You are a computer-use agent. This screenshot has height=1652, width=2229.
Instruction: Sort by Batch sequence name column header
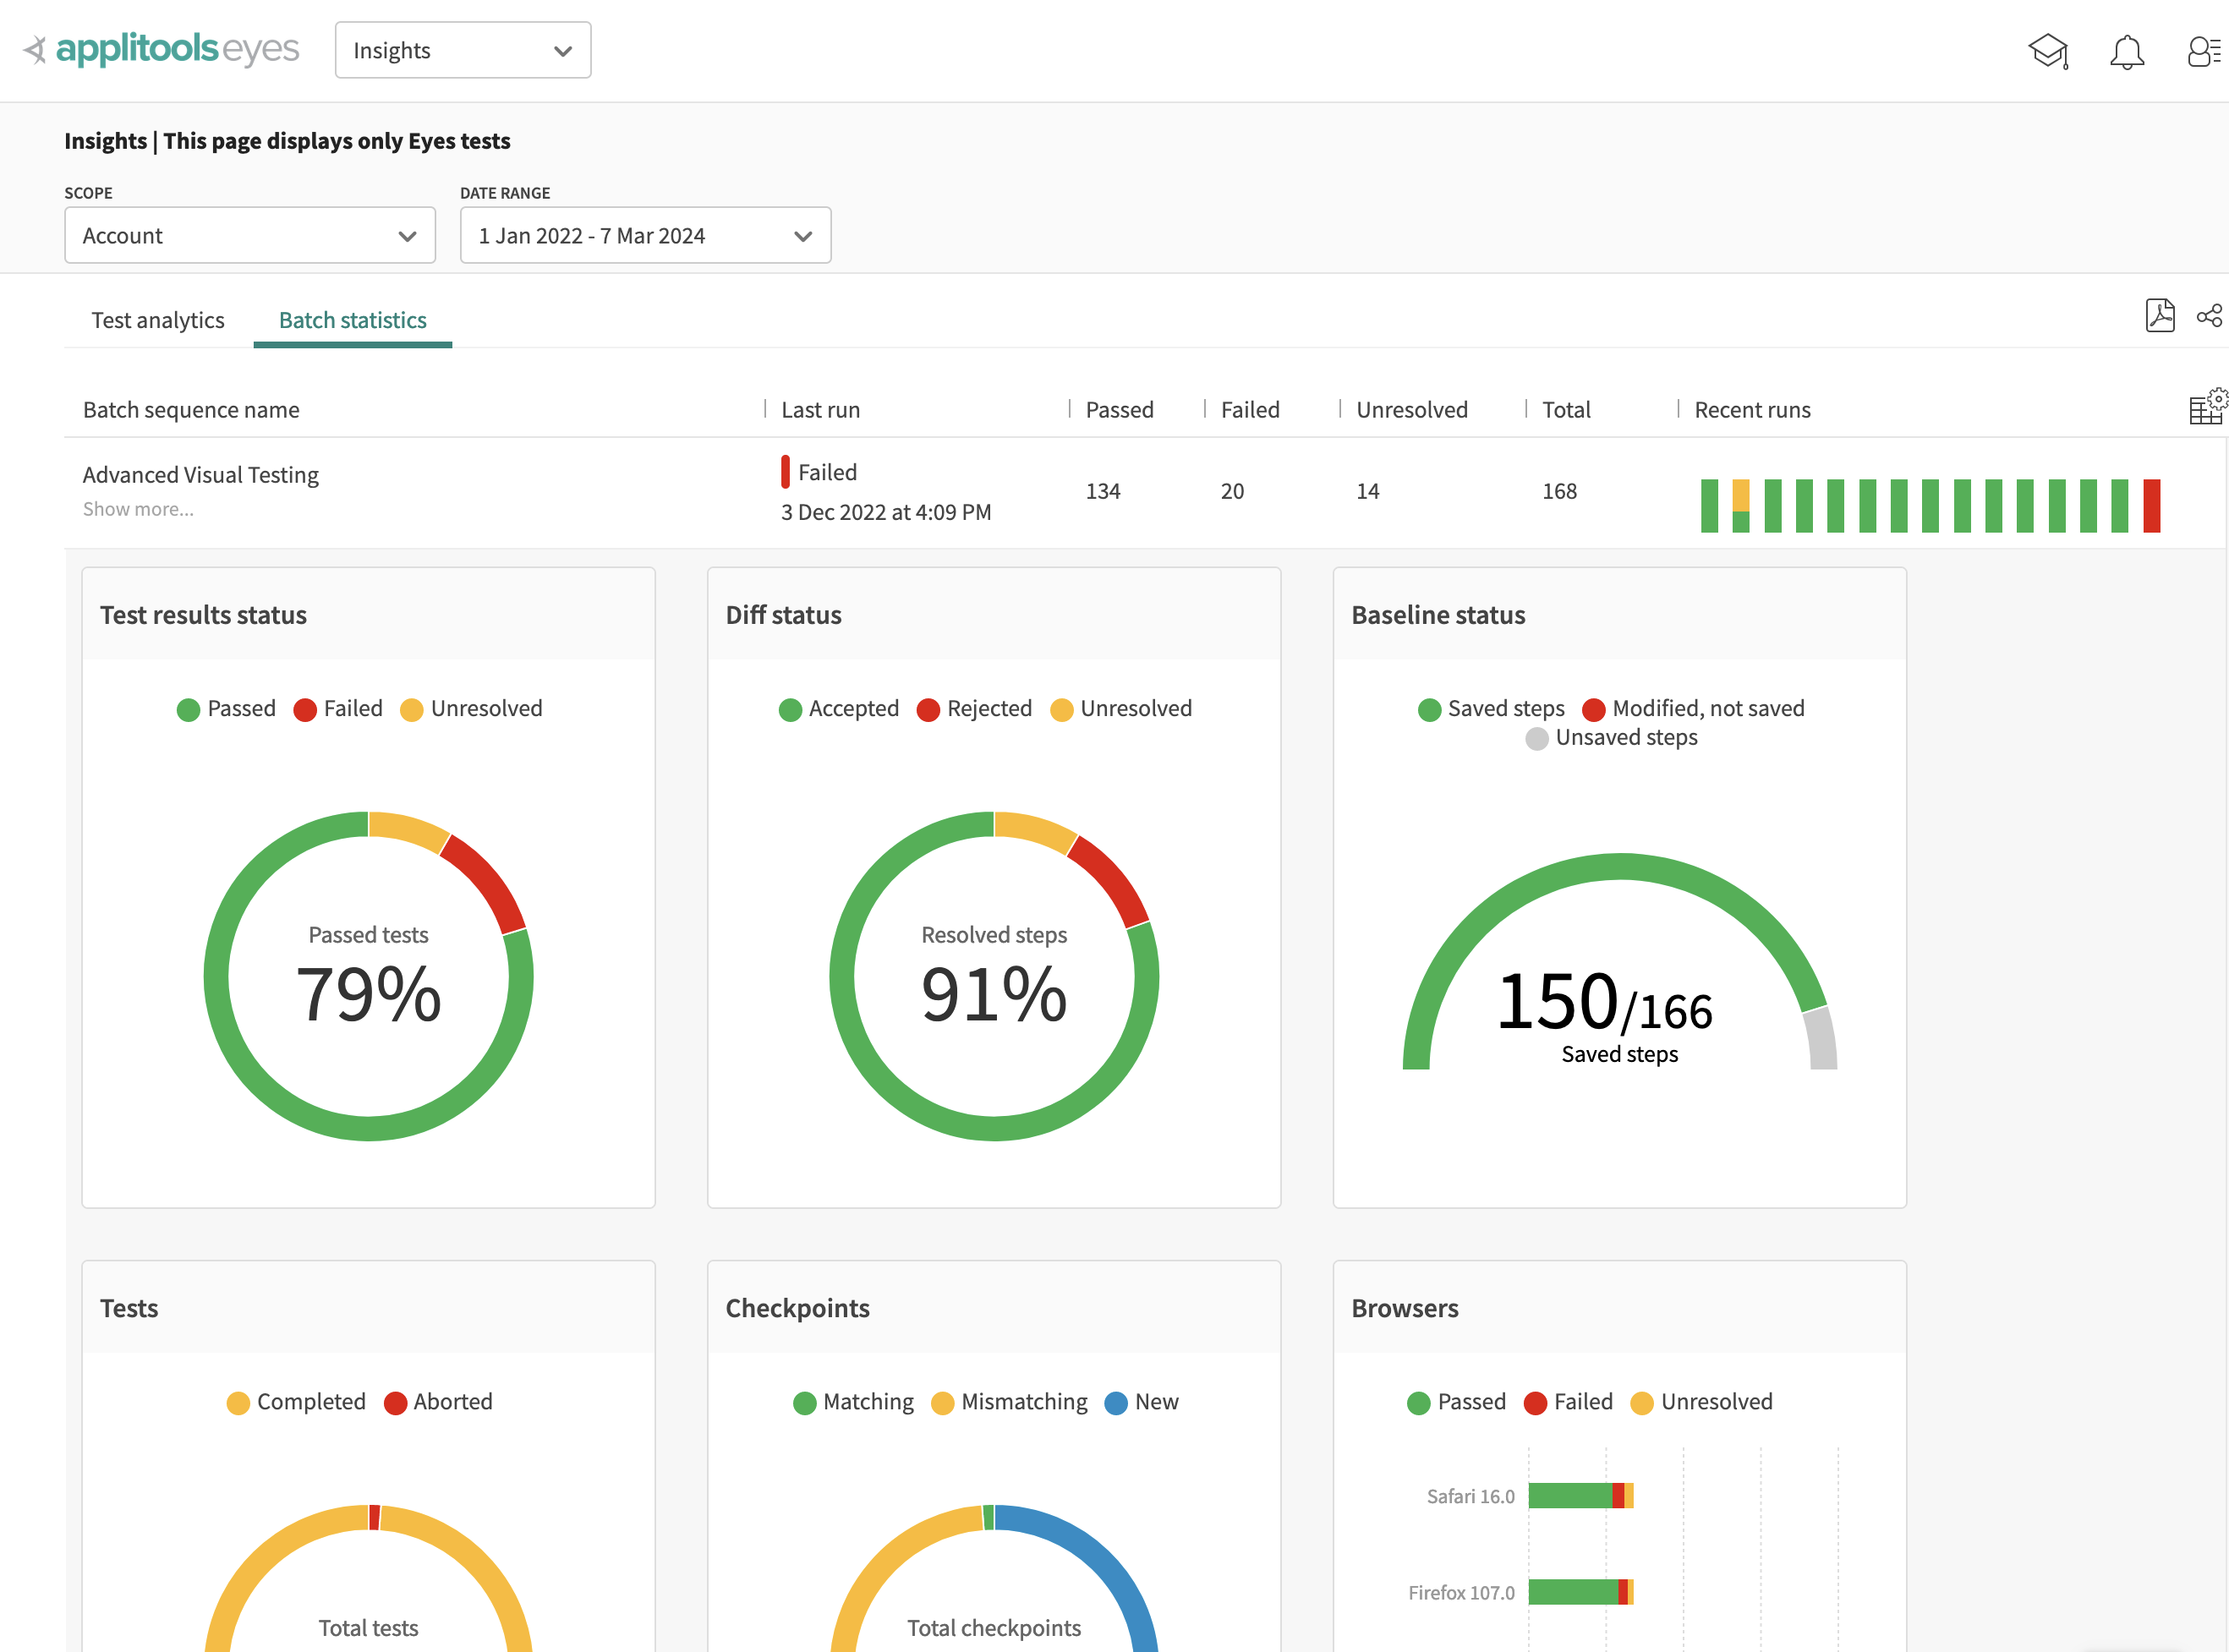191,410
